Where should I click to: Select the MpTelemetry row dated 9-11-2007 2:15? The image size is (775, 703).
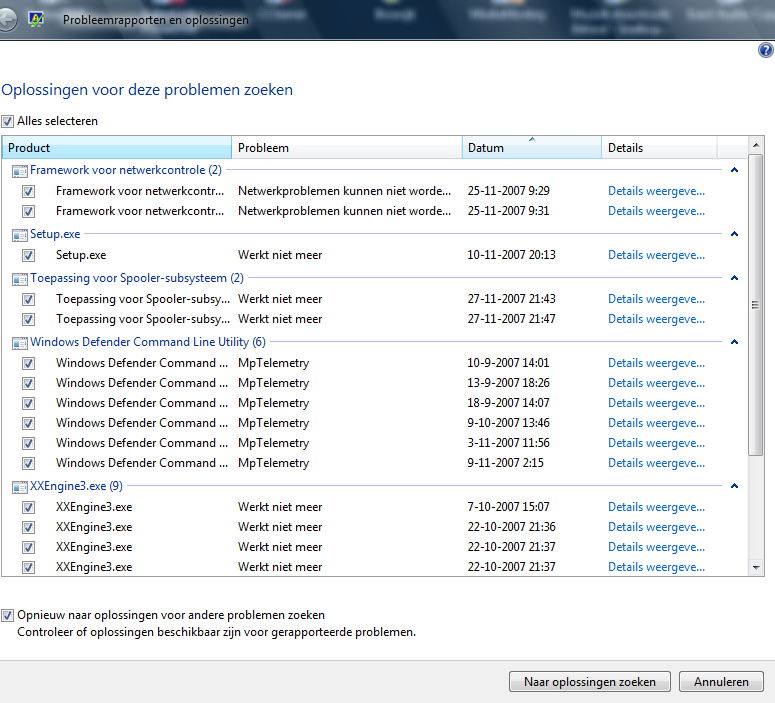click(x=375, y=463)
